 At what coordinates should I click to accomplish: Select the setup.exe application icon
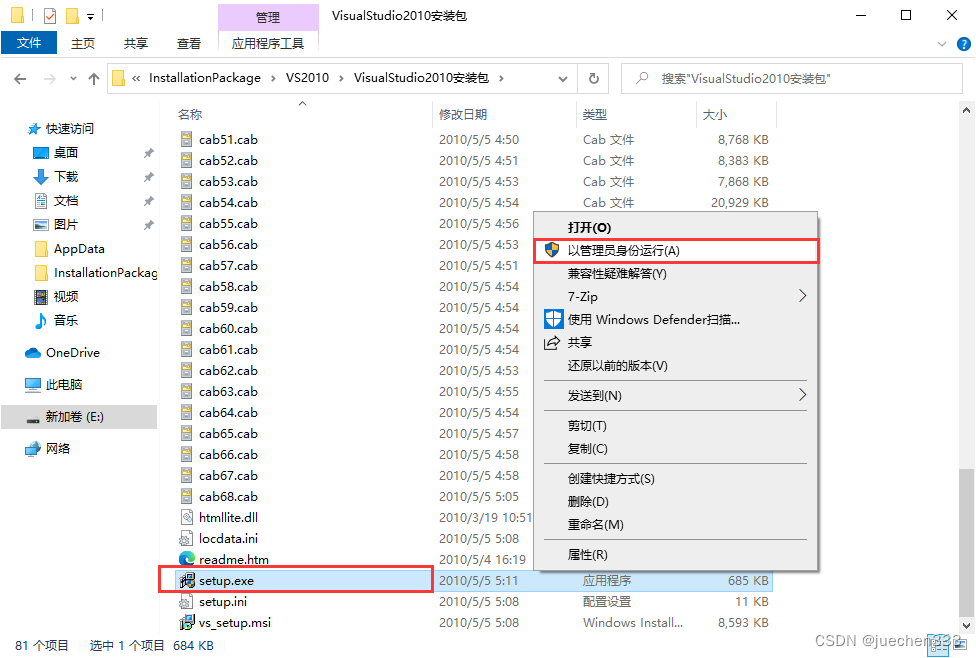pyautogui.click(x=187, y=581)
